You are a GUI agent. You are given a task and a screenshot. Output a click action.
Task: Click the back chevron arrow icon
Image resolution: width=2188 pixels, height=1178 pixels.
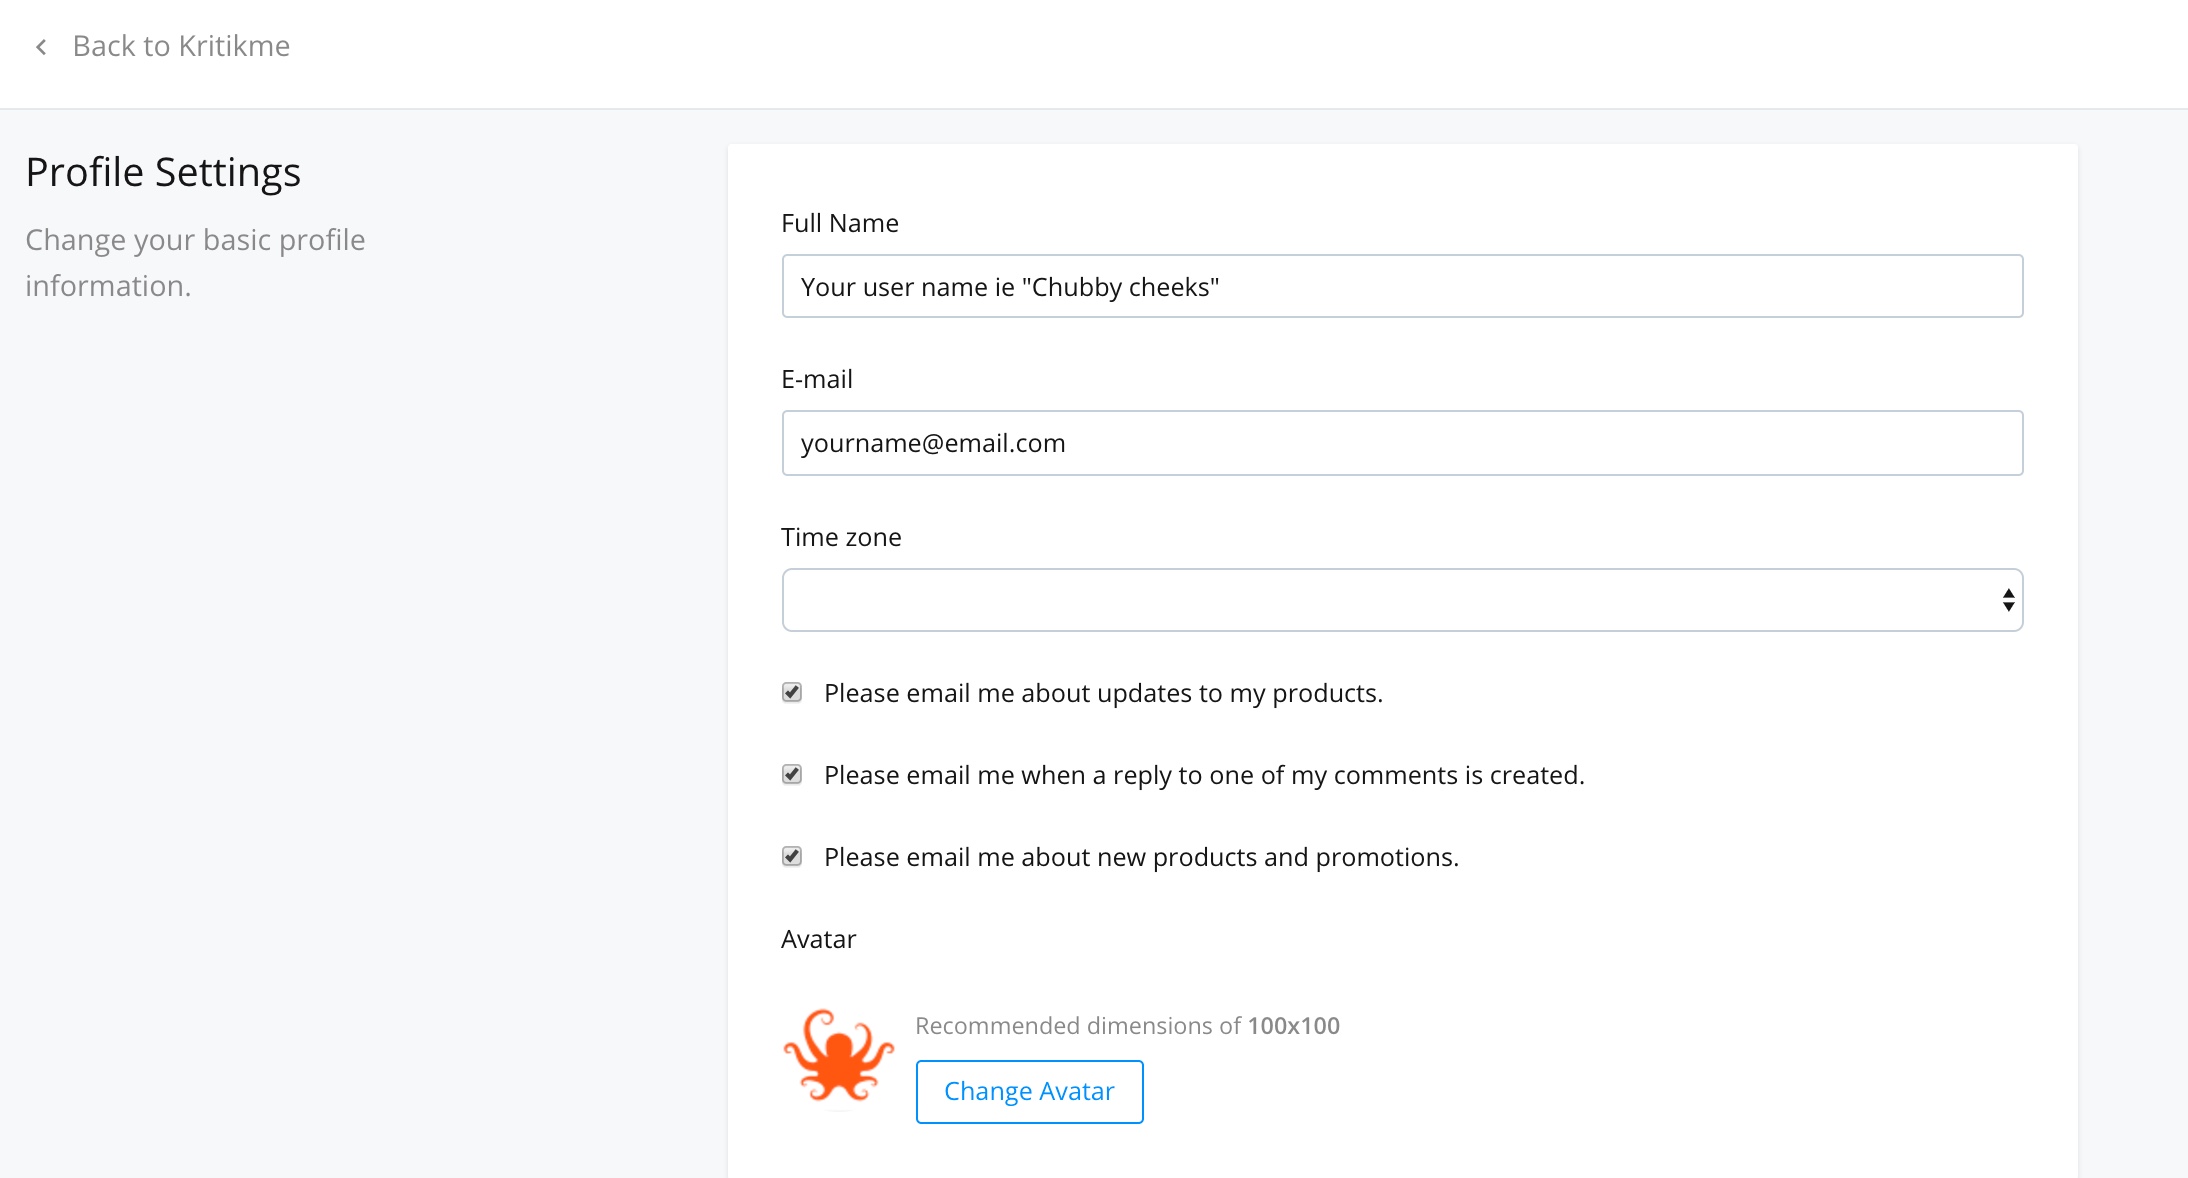[x=41, y=47]
